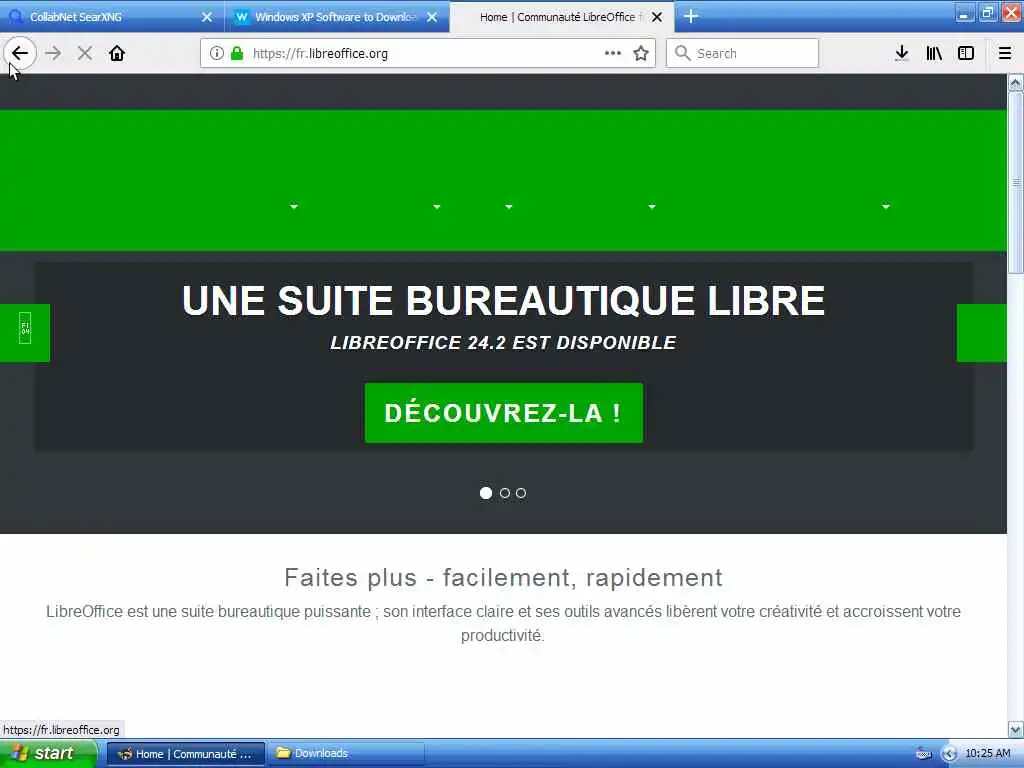The image size is (1024, 768).
Task: Click the vertical scrollbar thumb
Action: click(1016, 182)
